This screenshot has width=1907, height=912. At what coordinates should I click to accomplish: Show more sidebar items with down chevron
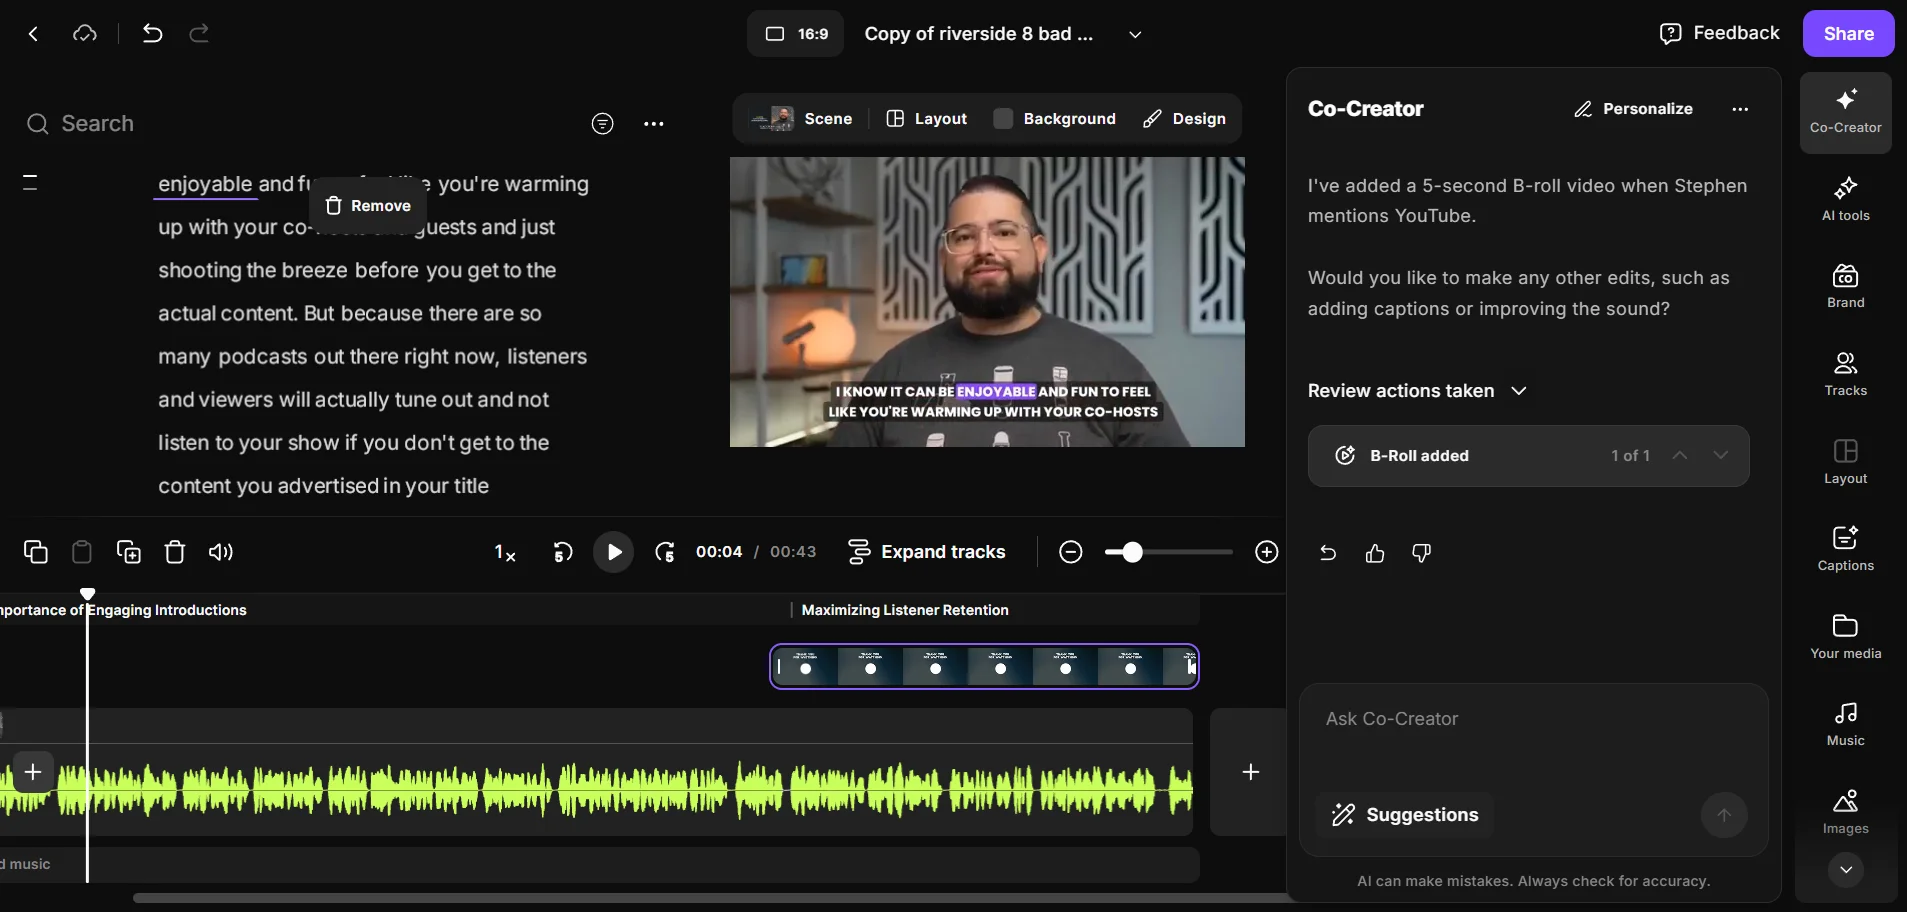(x=1846, y=870)
